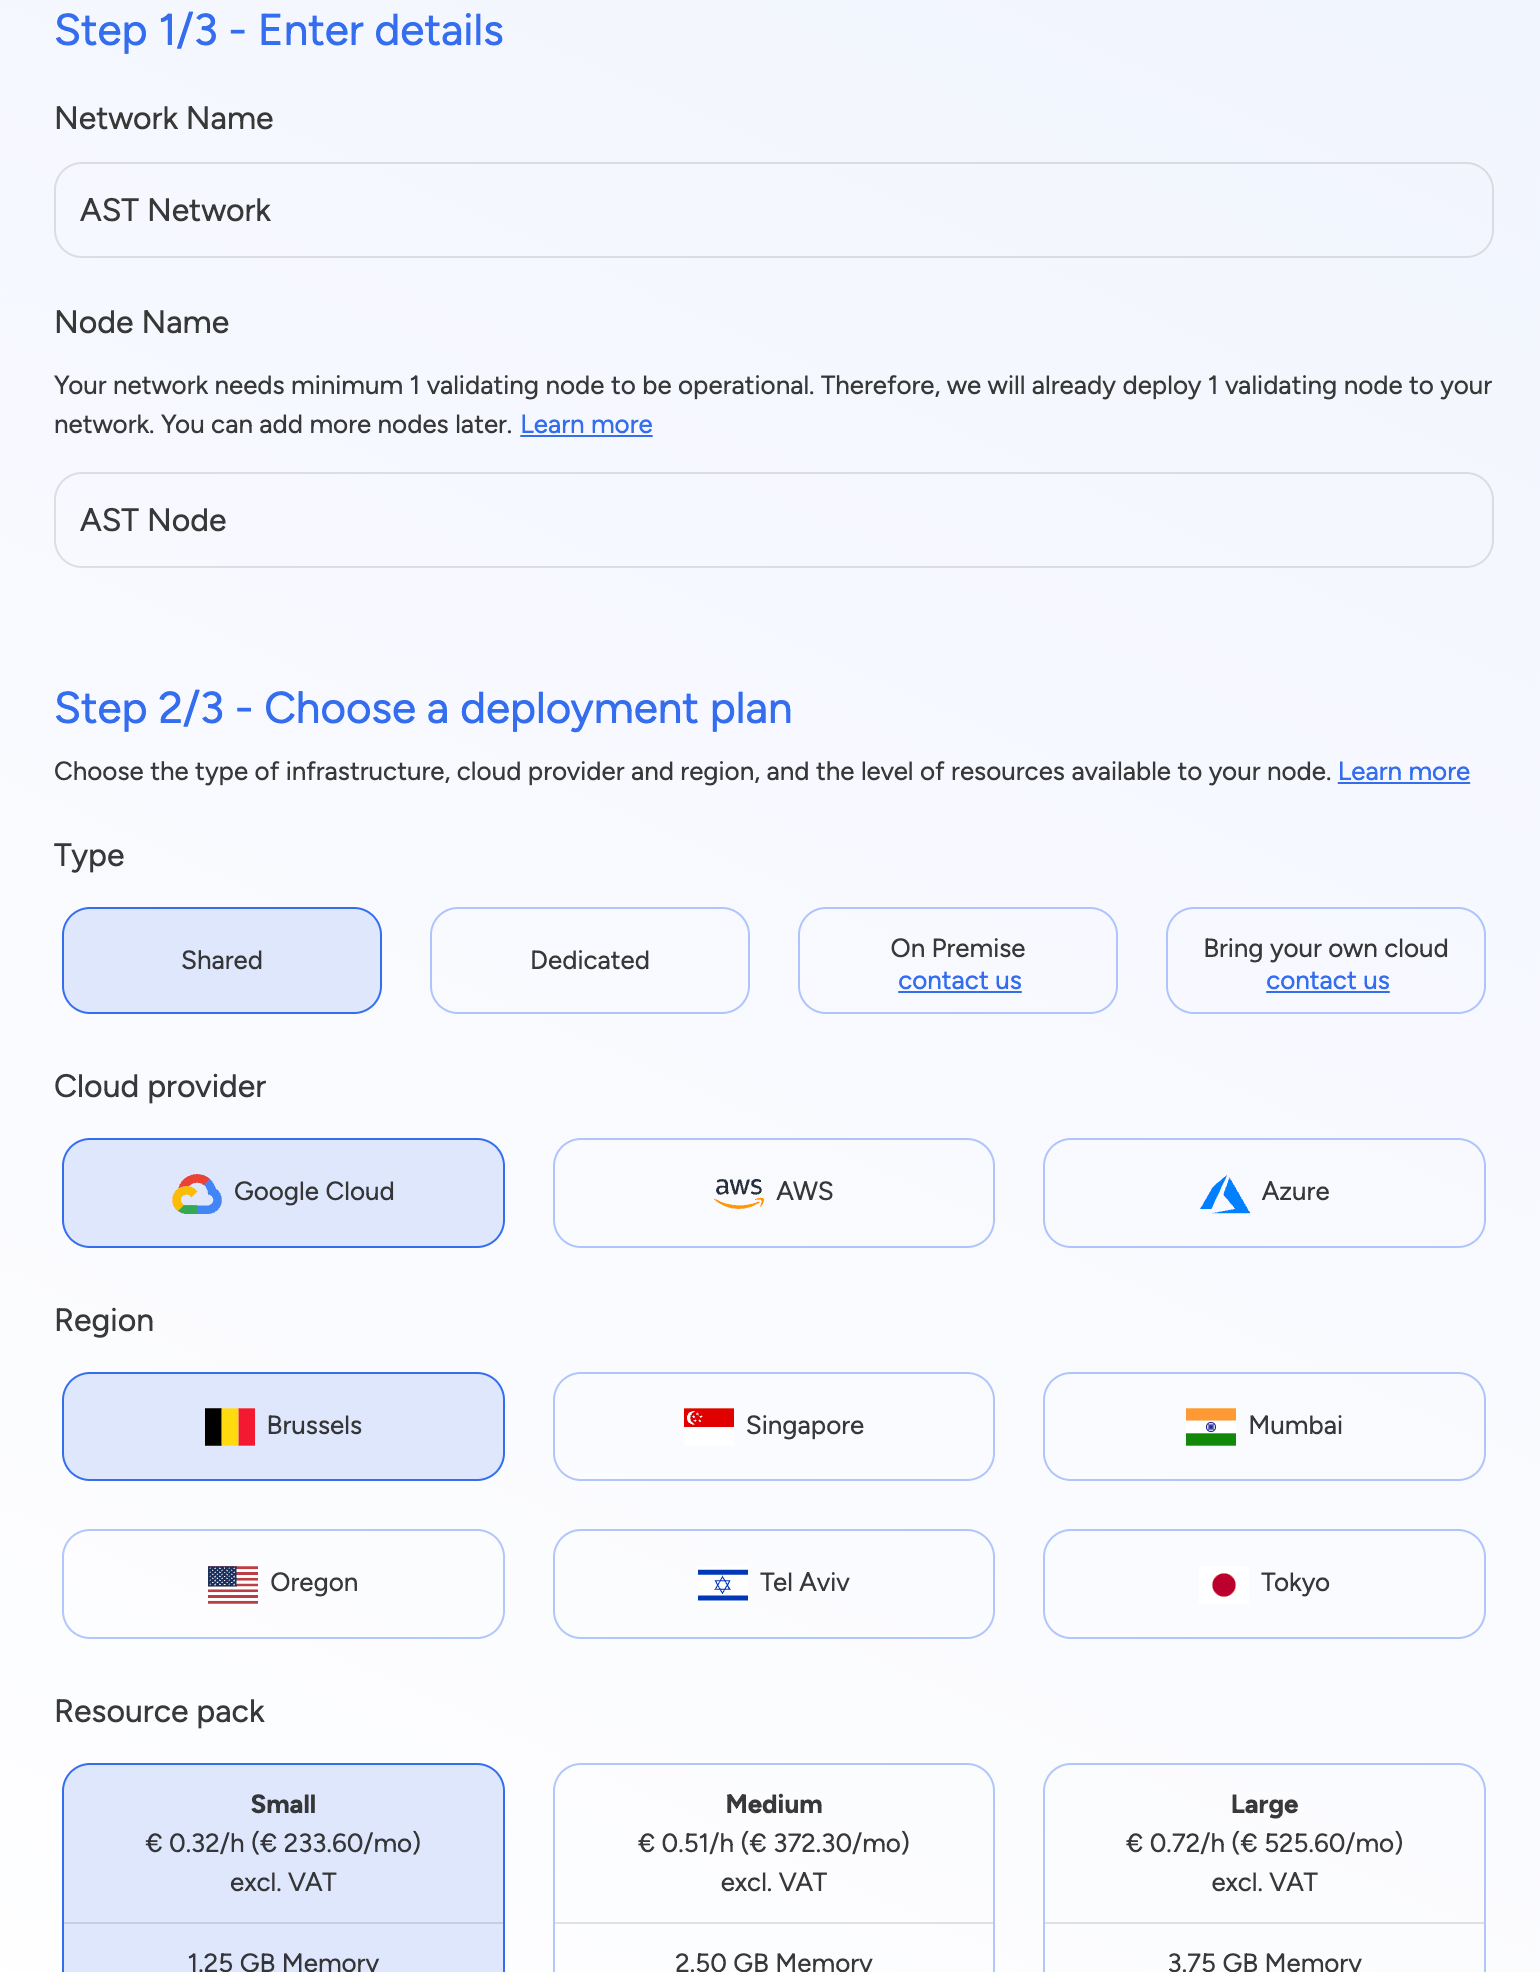
Task: Click the Azure logo icon
Action: click(x=1224, y=1194)
